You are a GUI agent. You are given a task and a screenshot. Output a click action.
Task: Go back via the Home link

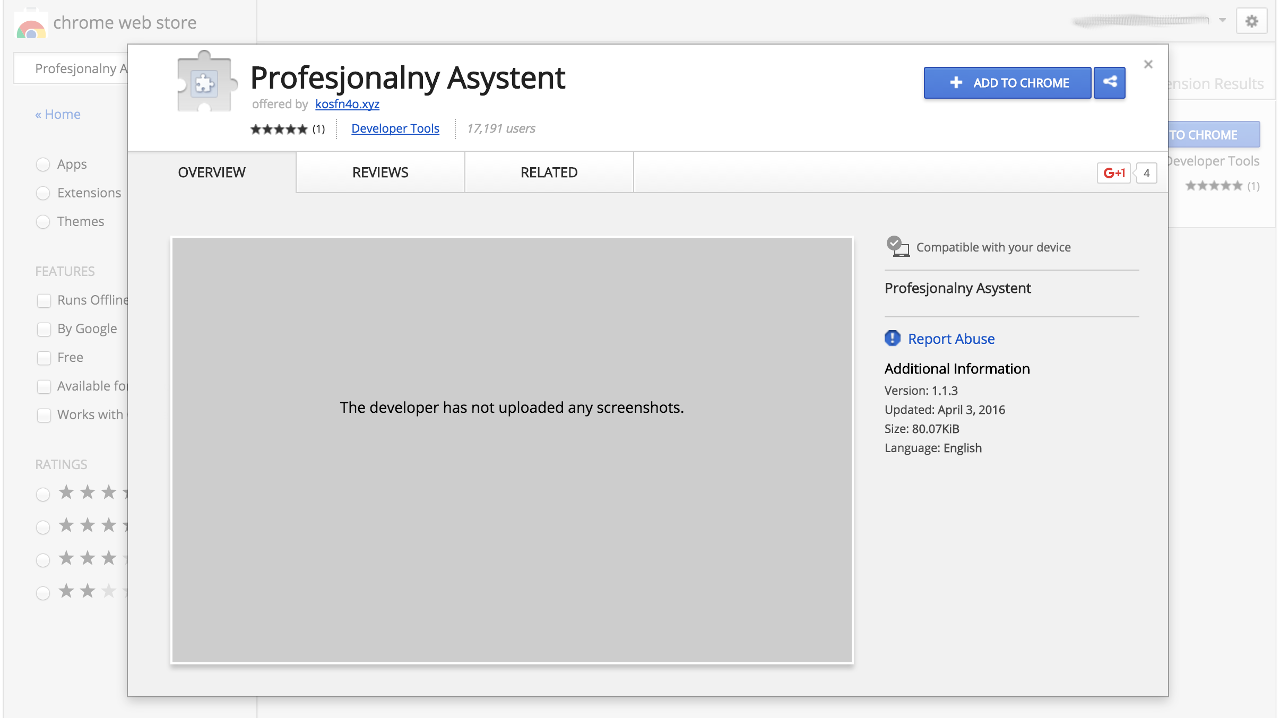[x=58, y=114]
